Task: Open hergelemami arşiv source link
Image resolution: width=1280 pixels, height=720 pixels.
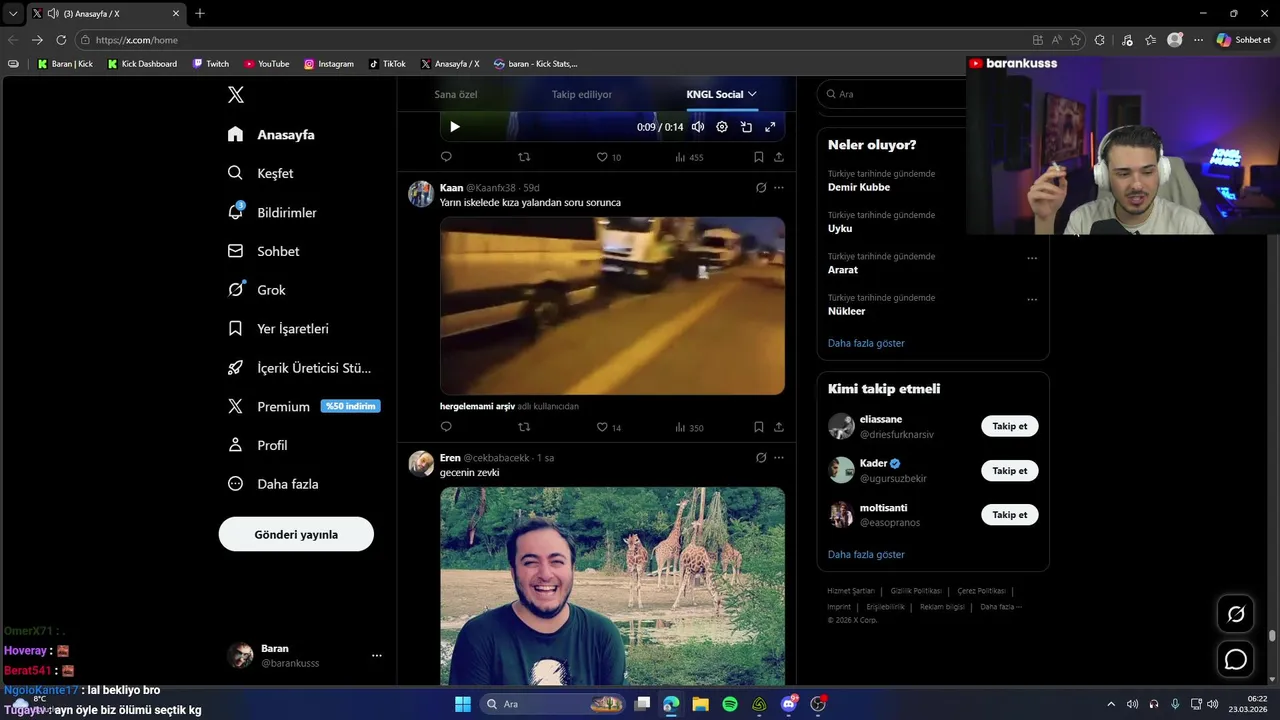Action: (x=477, y=406)
